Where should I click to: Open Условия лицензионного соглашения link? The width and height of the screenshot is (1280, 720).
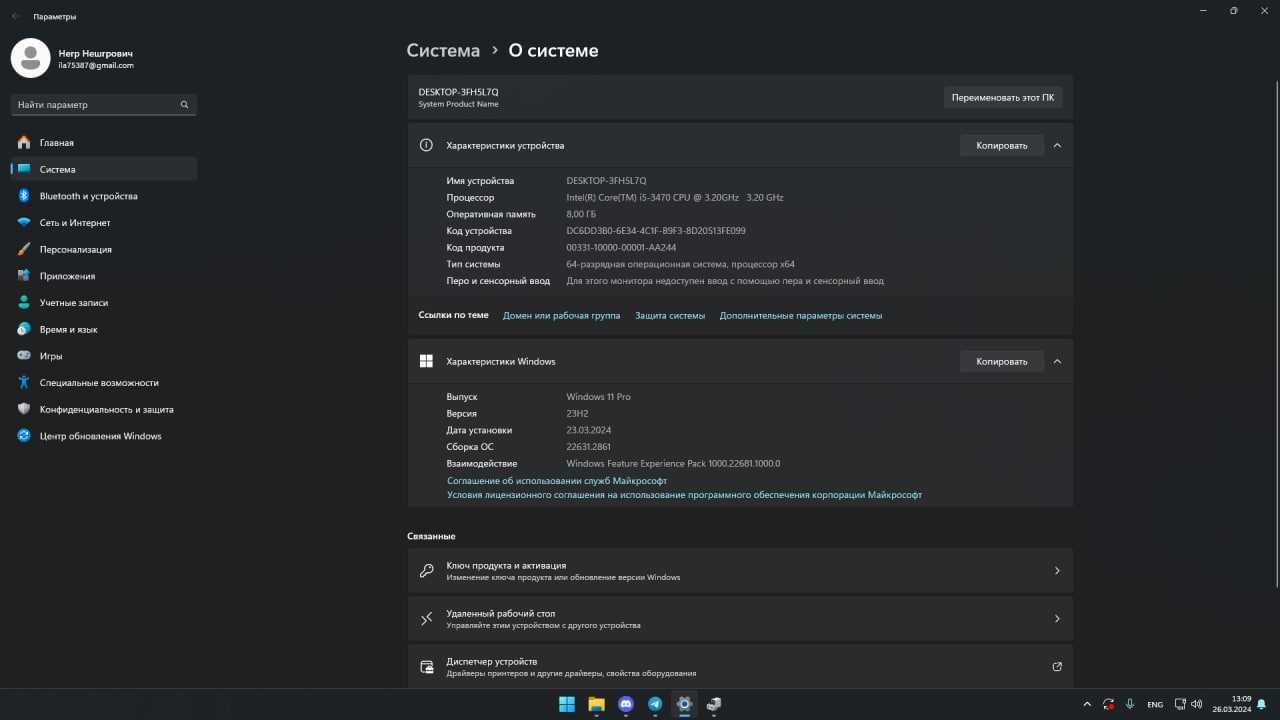pyautogui.click(x=684, y=495)
